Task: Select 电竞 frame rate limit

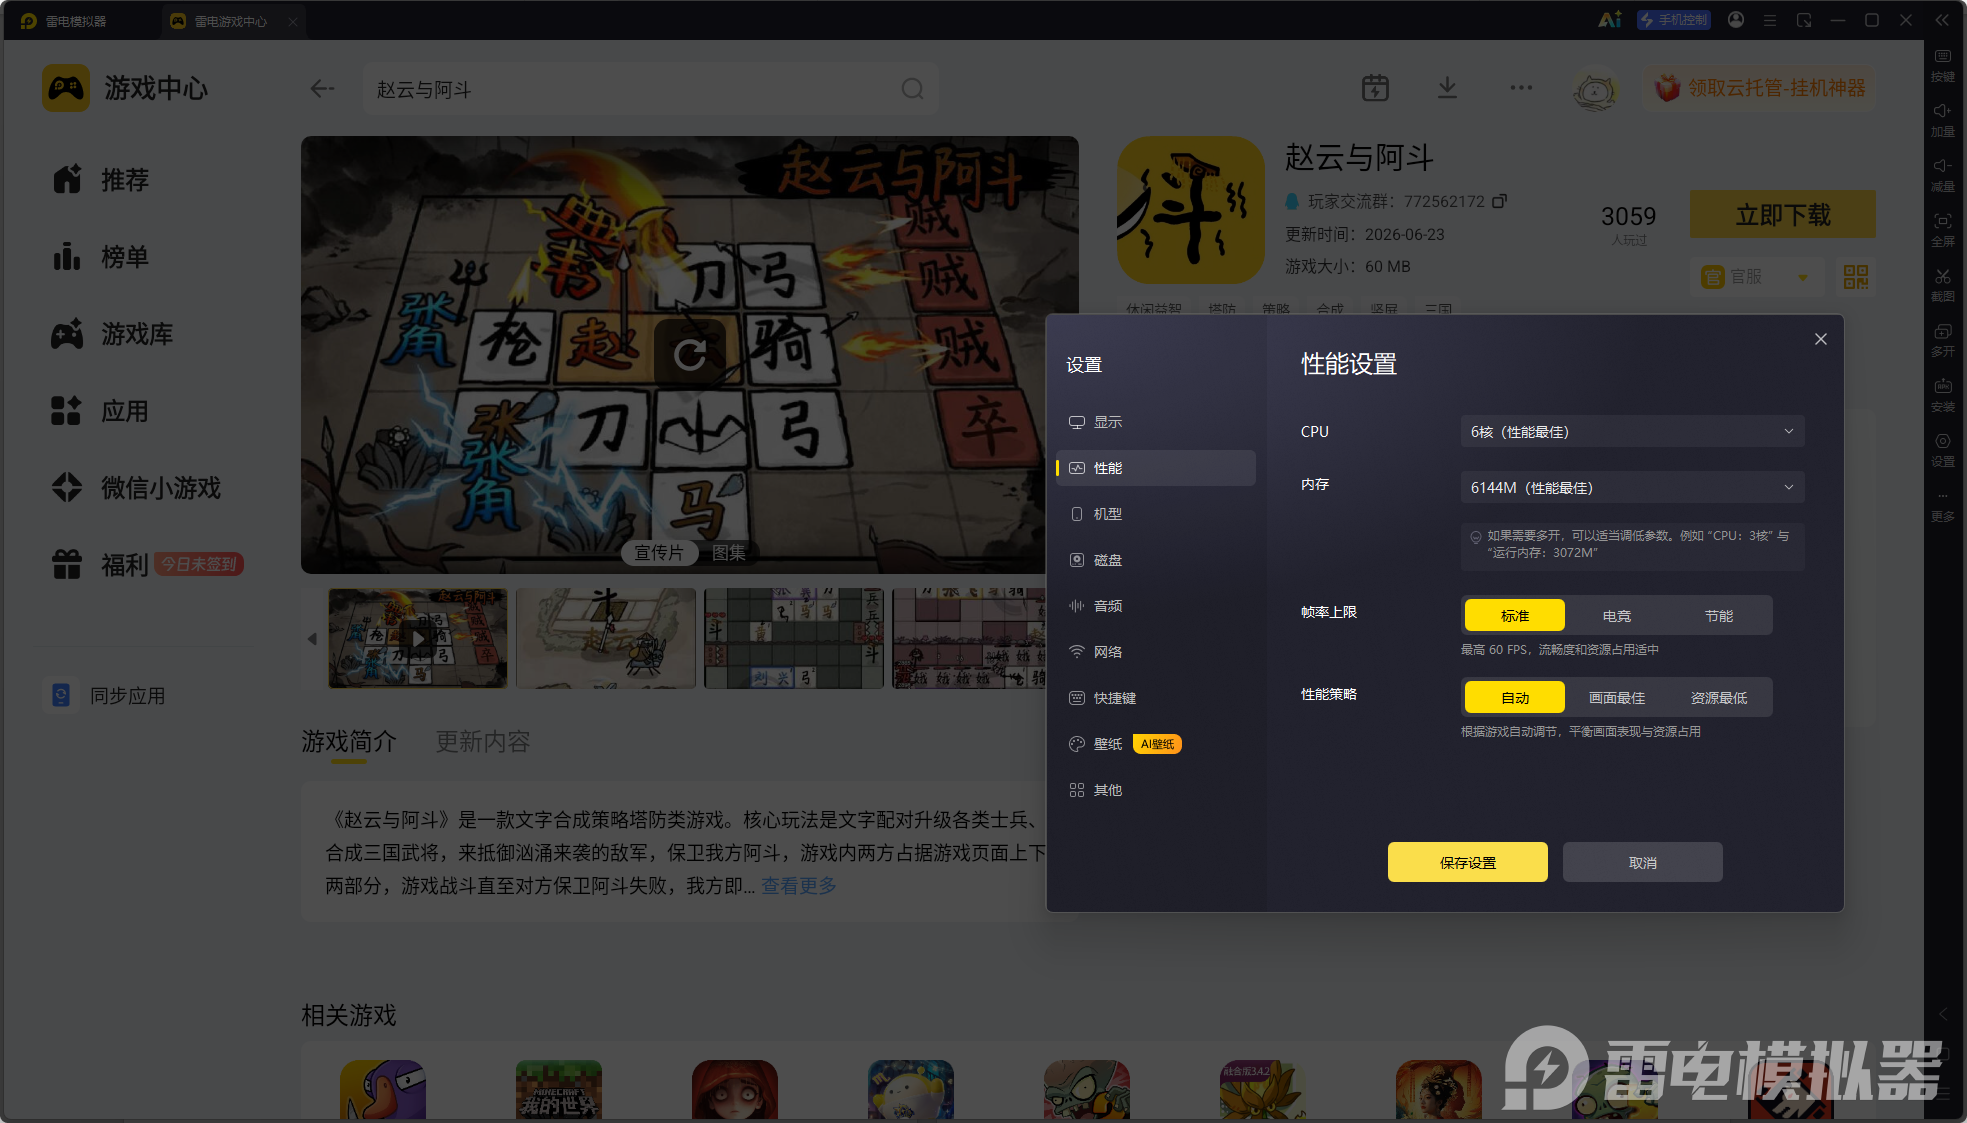Action: [1616, 616]
